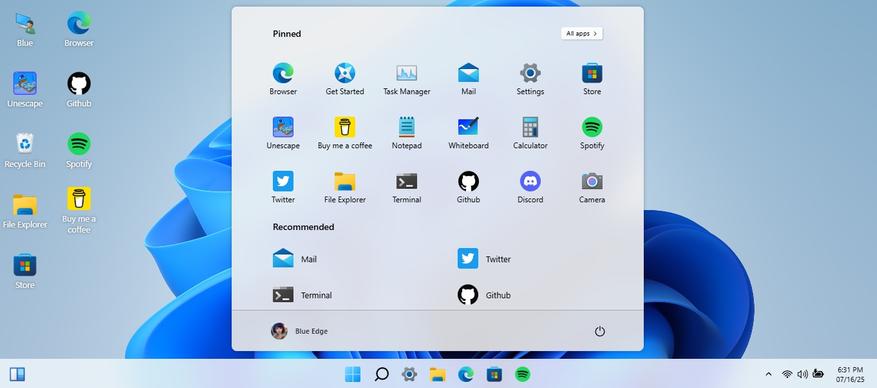Screen dimensions: 877x388
Task: Open Settings from the taskbar
Action: coord(409,374)
